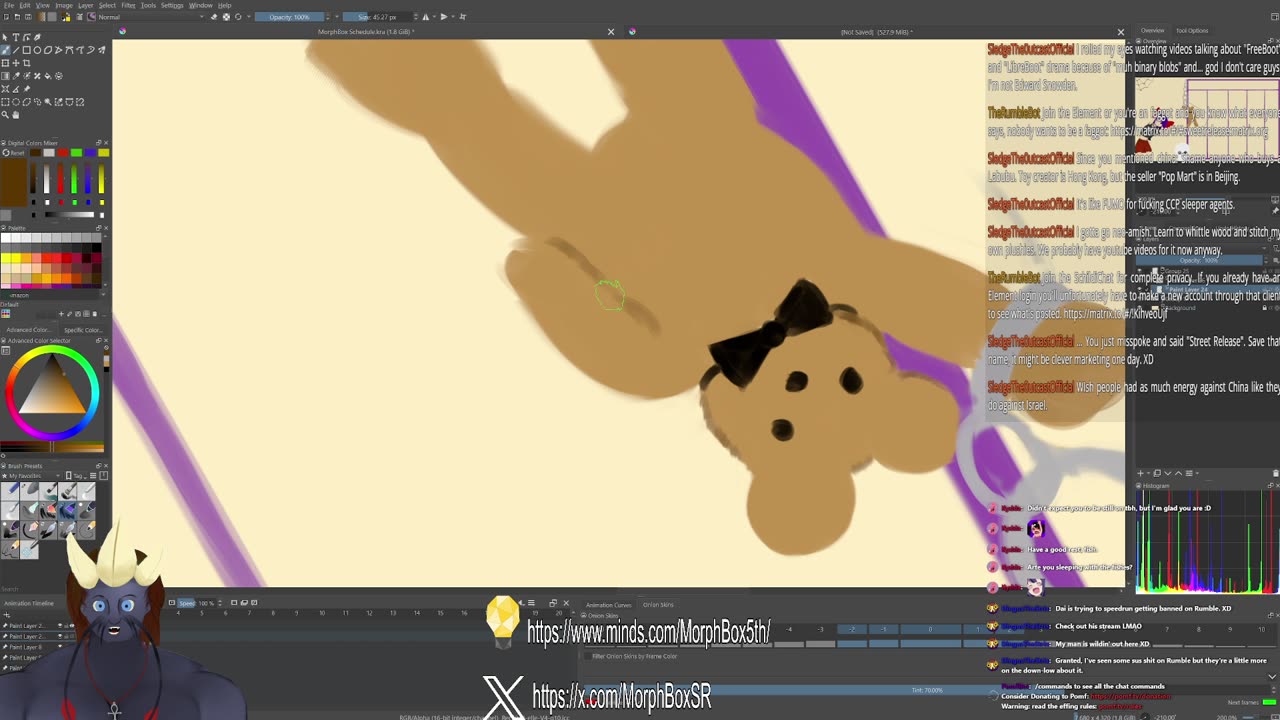
Task: Open the Settings menu
Action: click(172, 5)
